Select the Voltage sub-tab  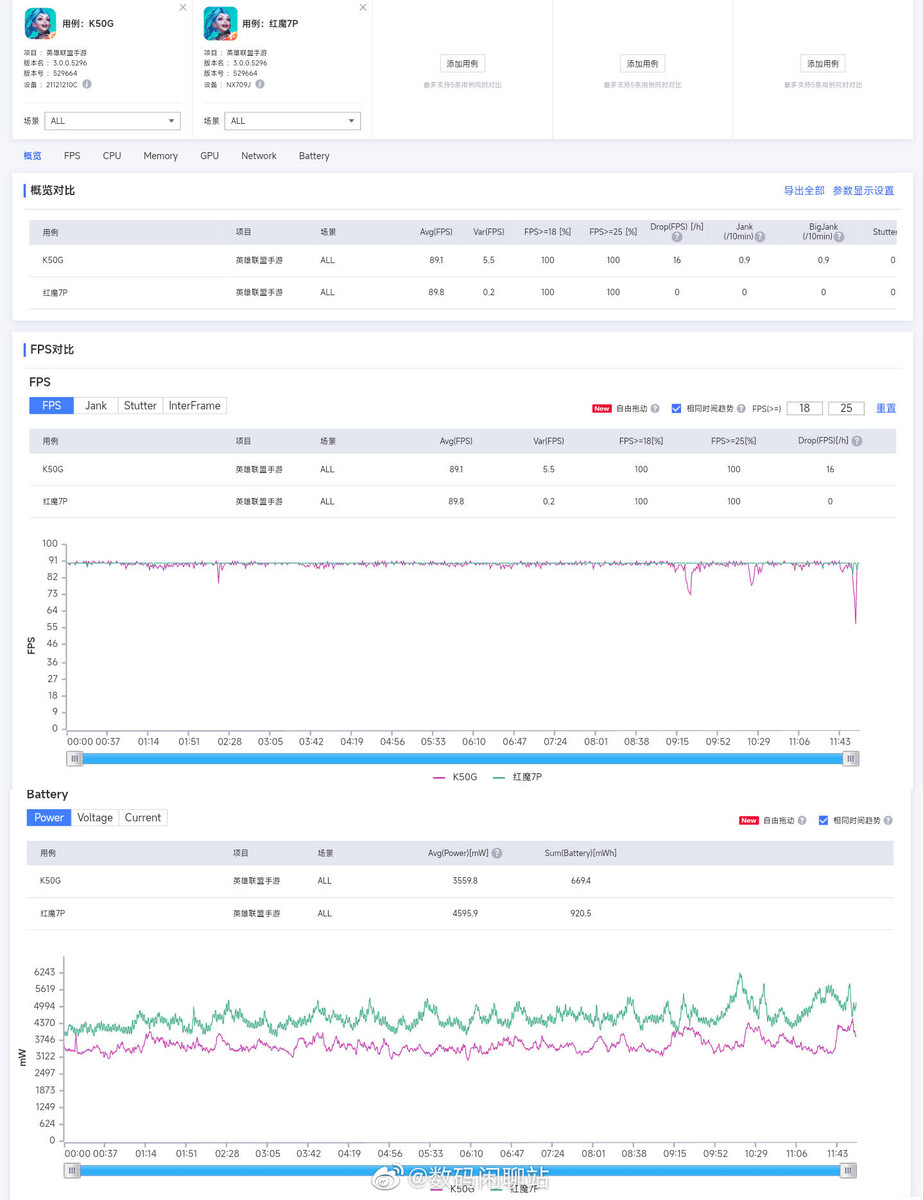click(95, 818)
